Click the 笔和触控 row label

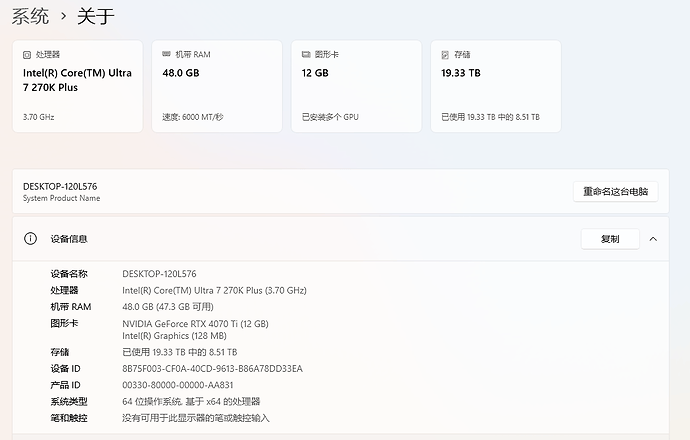[69, 418]
